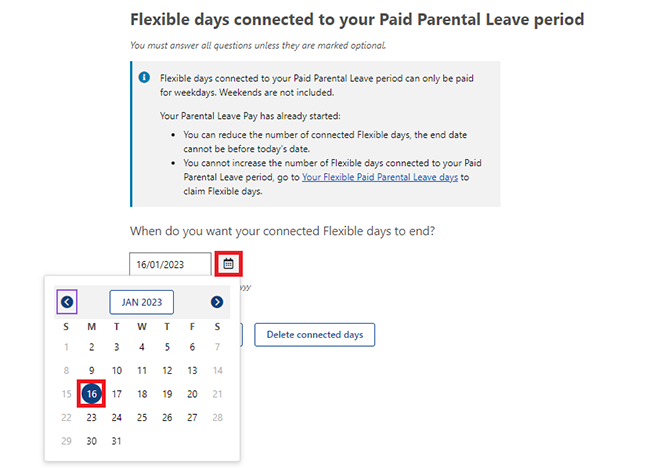The height and width of the screenshot is (468, 650).
Task: Advance to next month with right arrow
Action: click(x=217, y=302)
